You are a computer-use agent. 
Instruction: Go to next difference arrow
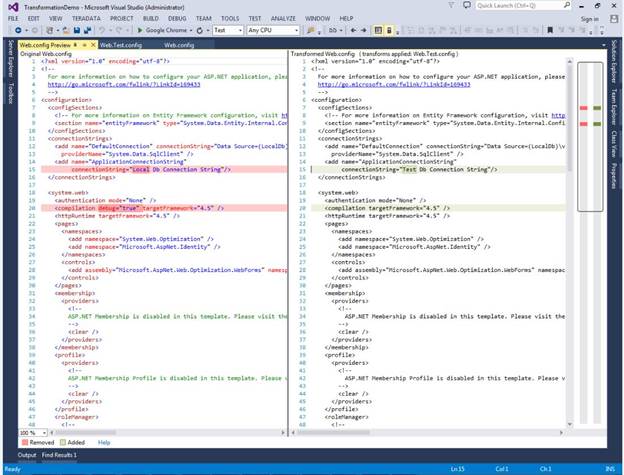click(363, 30)
